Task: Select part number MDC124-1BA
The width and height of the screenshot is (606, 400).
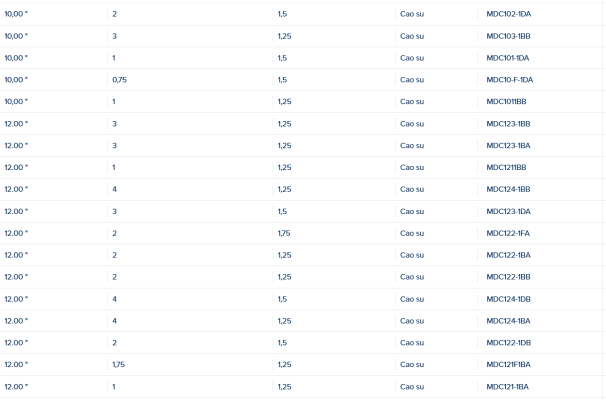Action: [508, 321]
